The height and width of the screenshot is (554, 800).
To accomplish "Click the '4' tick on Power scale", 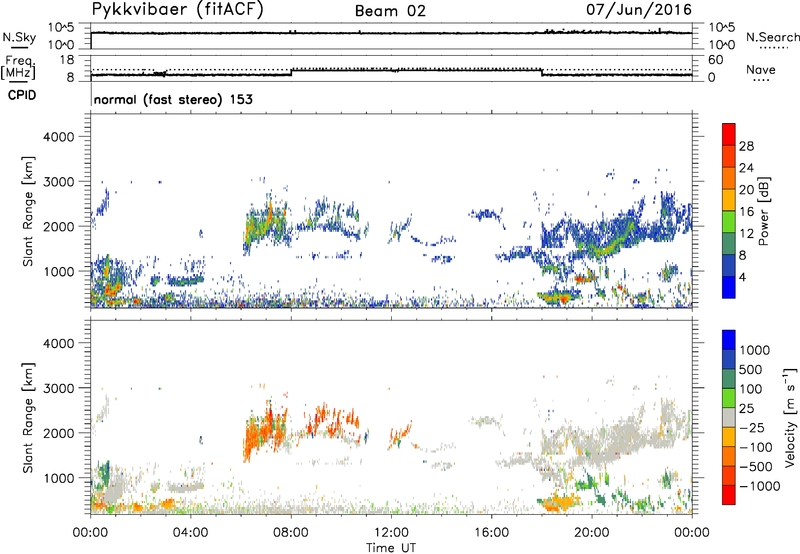I will 742,277.
